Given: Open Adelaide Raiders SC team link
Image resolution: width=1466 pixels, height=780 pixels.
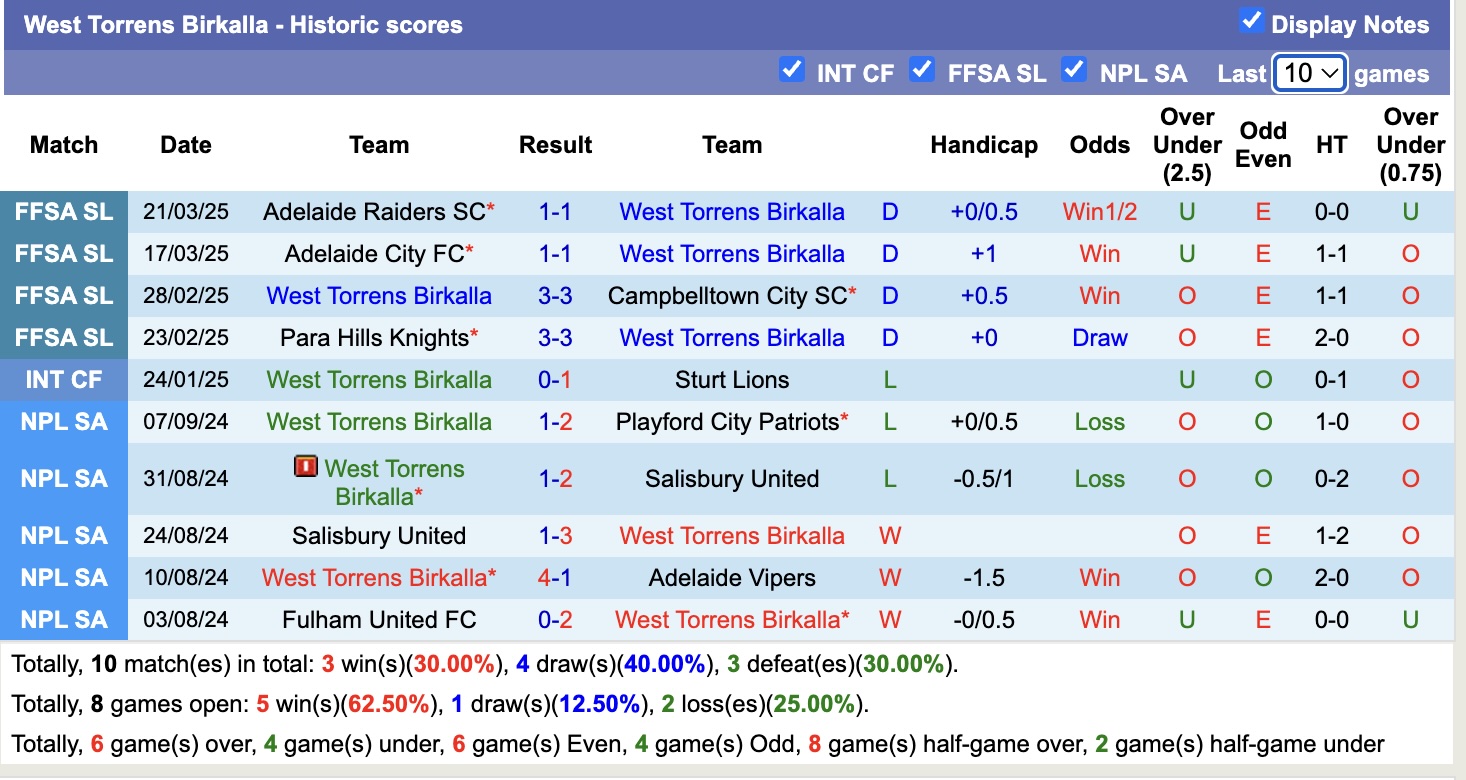Looking at the screenshot, I should click(x=374, y=212).
